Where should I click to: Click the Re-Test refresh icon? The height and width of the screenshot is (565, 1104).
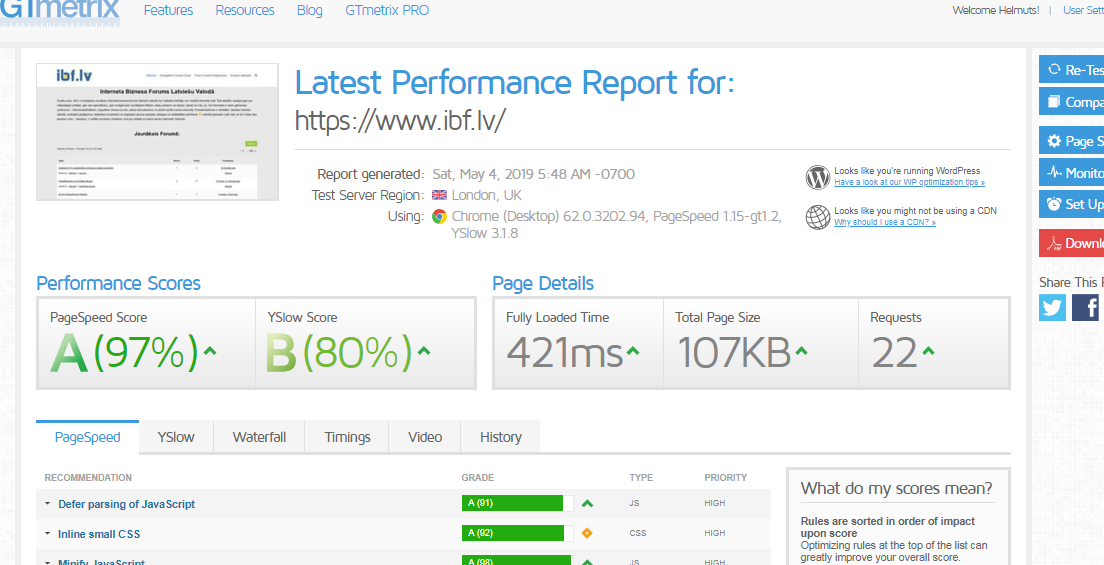pyautogui.click(x=1053, y=70)
